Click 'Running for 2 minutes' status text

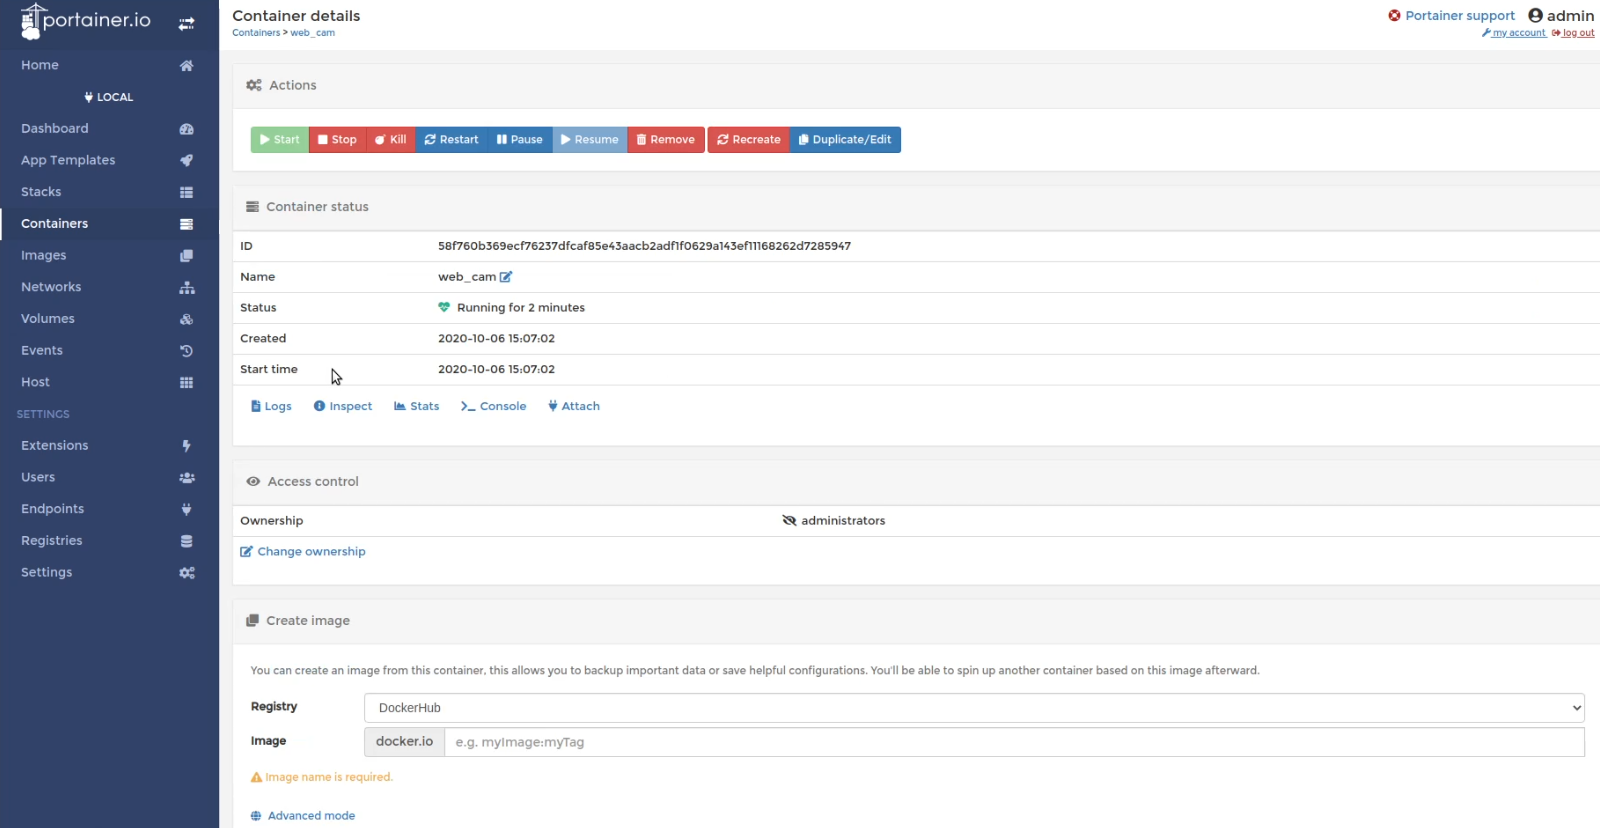pos(521,308)
